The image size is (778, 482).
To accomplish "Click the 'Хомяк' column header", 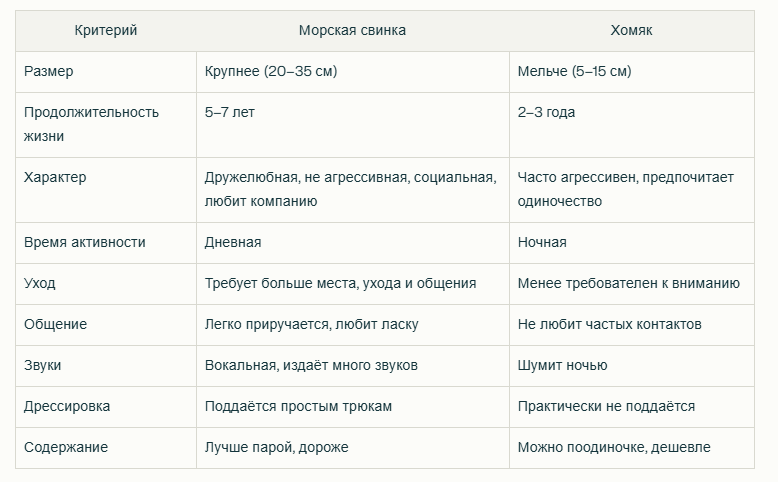I will [x=631, y=31].
